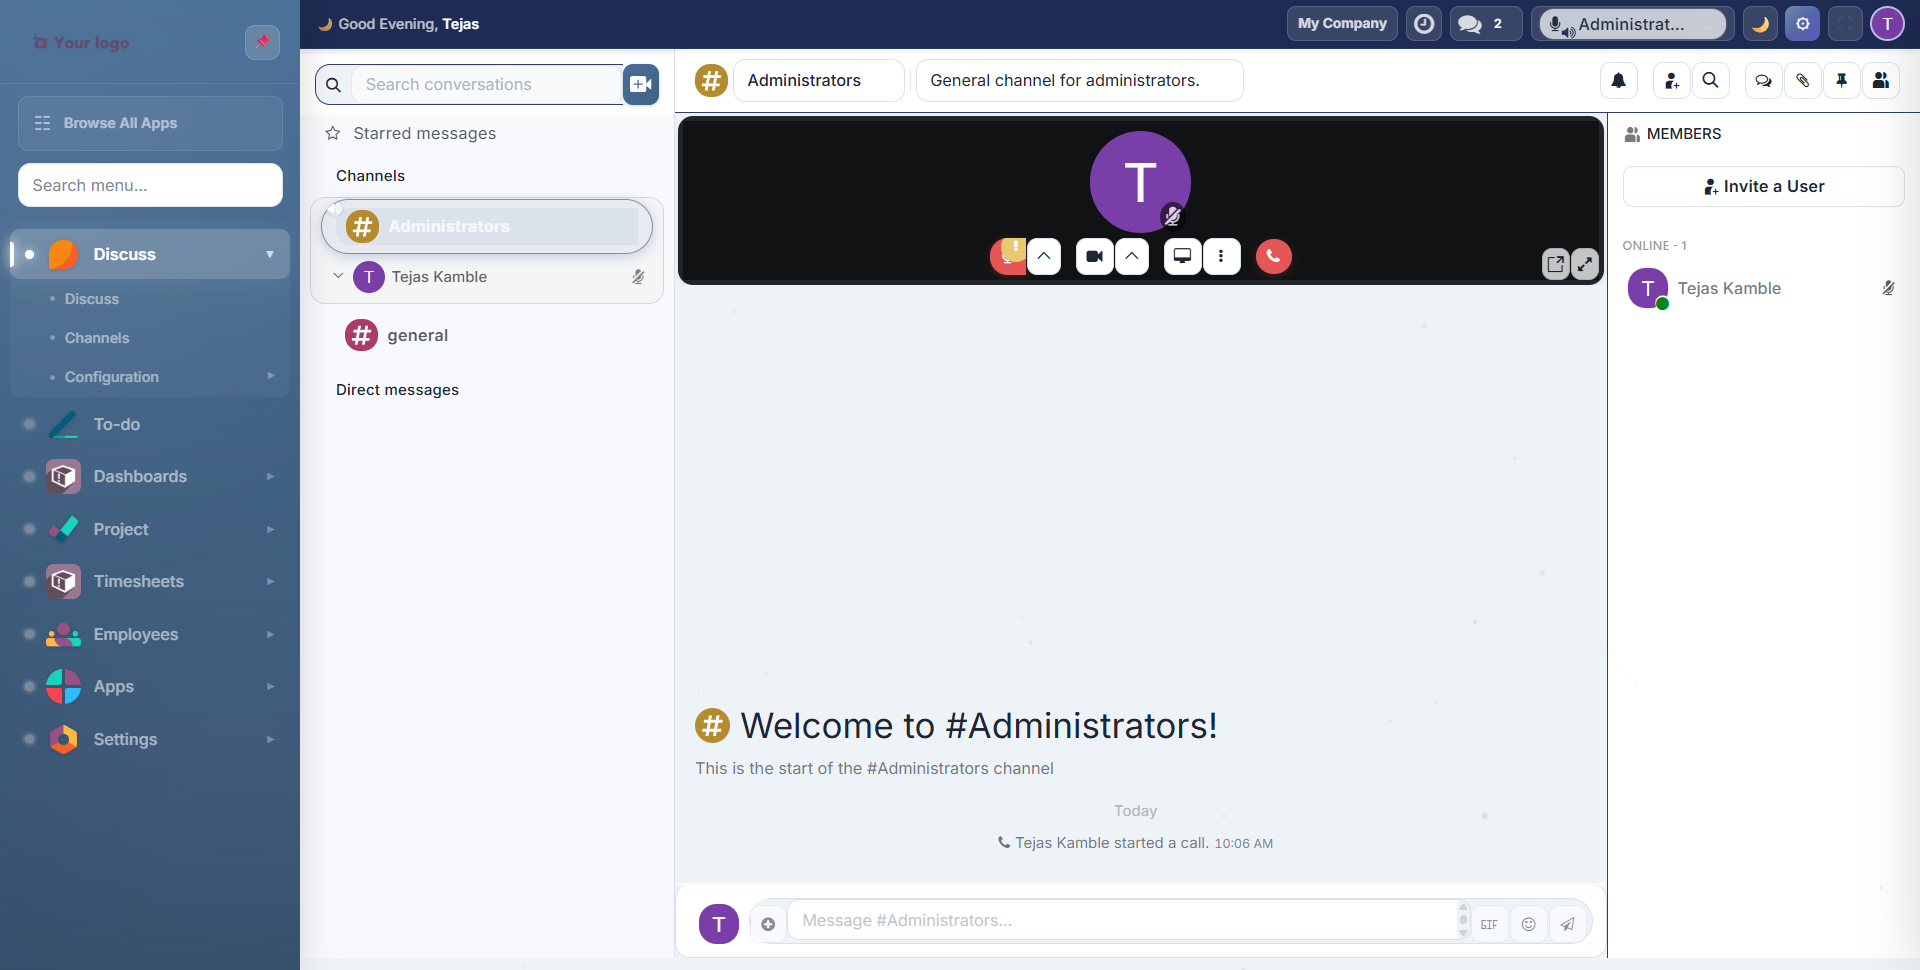Expand camera options arrow beside video button
The height and width of the screenshot is (970, 1920).
pos(1132,257)
